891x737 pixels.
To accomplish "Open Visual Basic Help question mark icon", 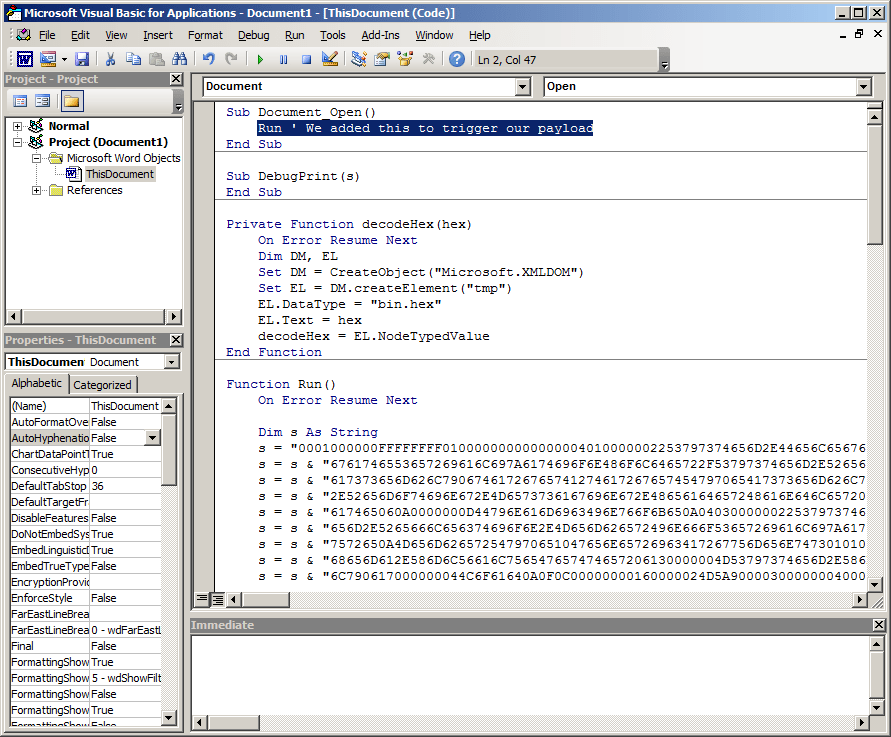I will pos(457,59).
